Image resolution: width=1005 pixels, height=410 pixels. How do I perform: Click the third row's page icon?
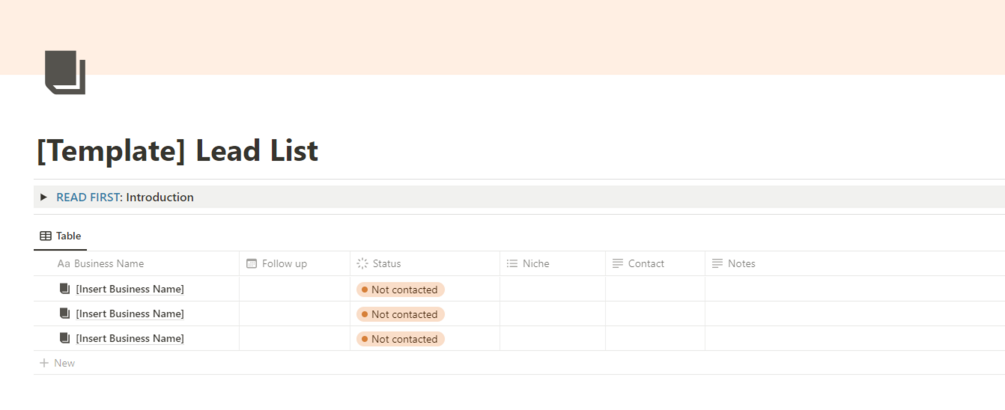[65, 338]
